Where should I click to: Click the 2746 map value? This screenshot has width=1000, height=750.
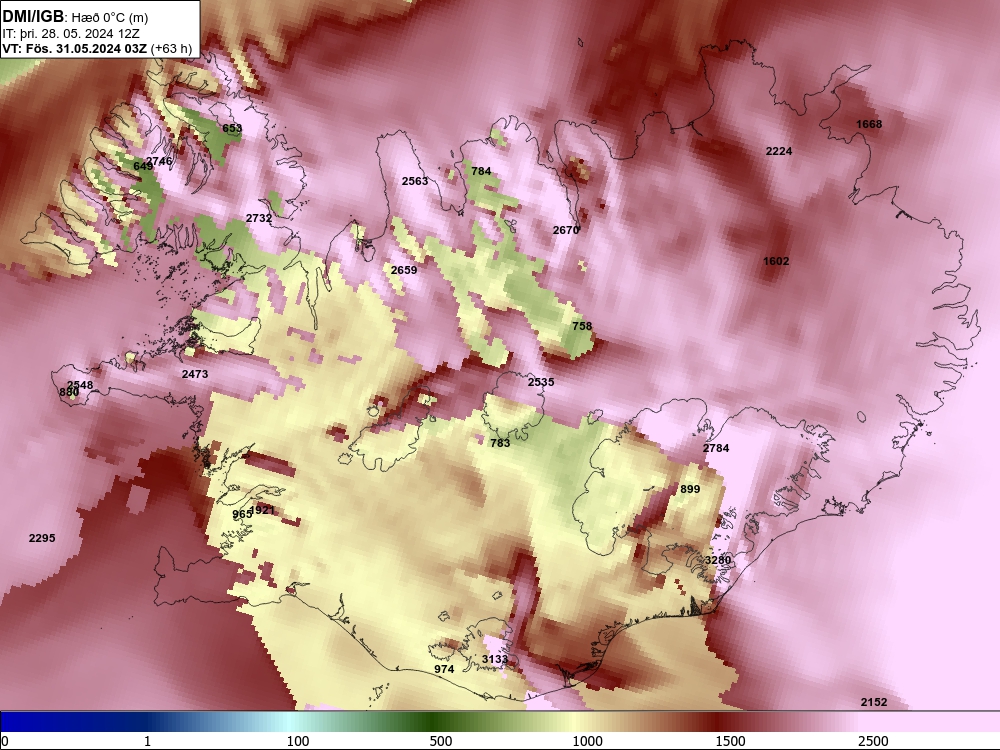point(159,161)
